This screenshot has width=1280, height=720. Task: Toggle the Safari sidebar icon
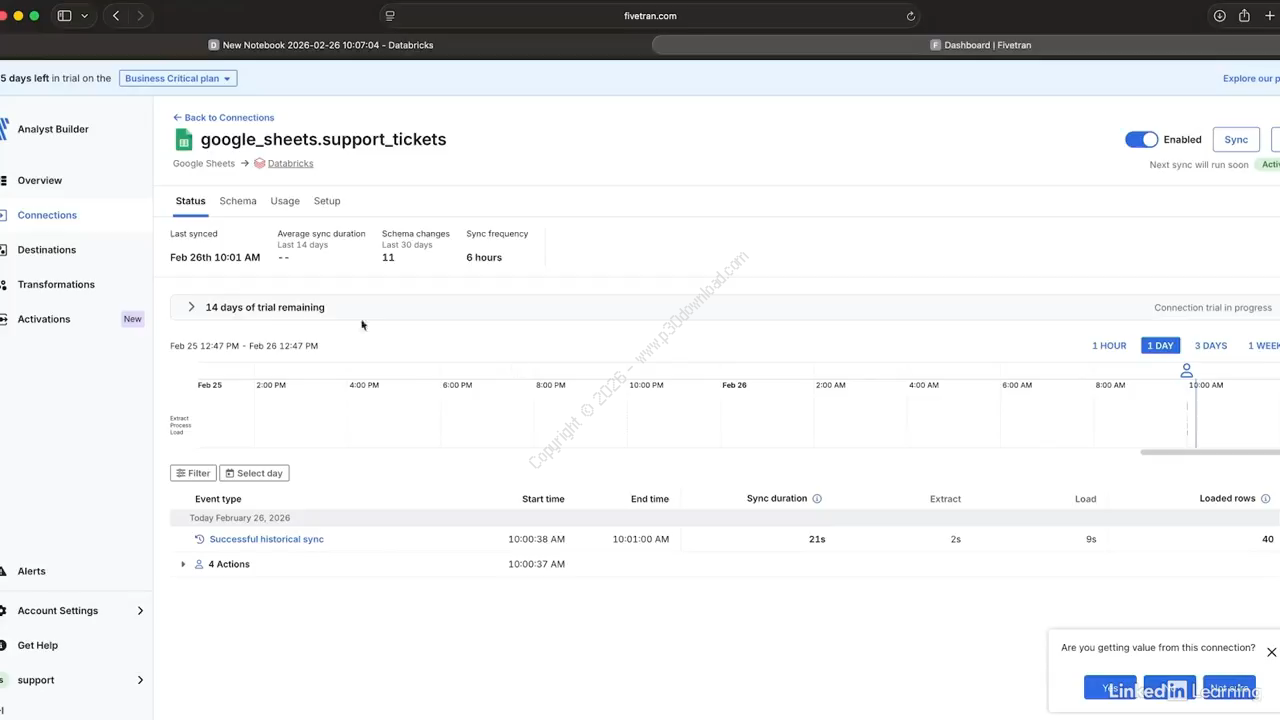64,16
